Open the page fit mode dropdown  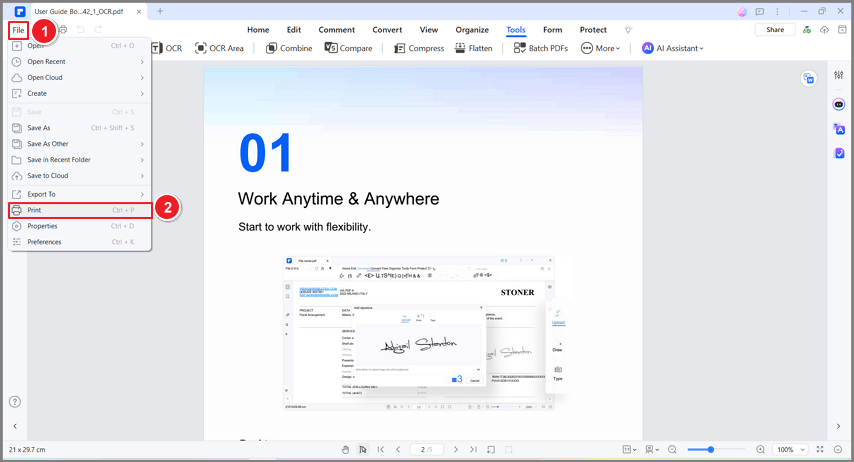click(629, 449)
